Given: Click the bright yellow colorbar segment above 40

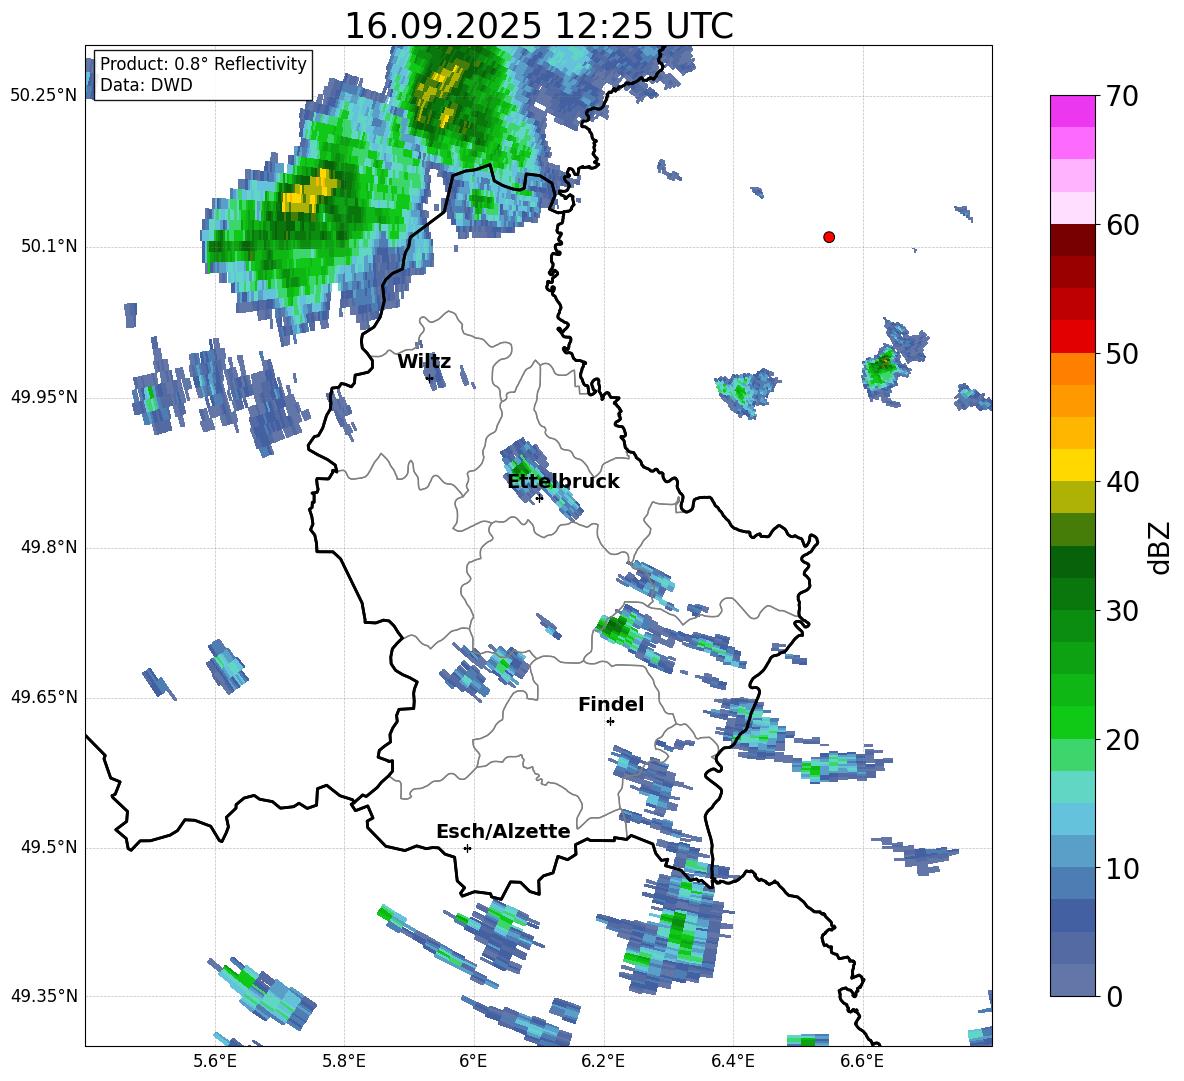Looking at the screenshot, I should [1072, 465].
